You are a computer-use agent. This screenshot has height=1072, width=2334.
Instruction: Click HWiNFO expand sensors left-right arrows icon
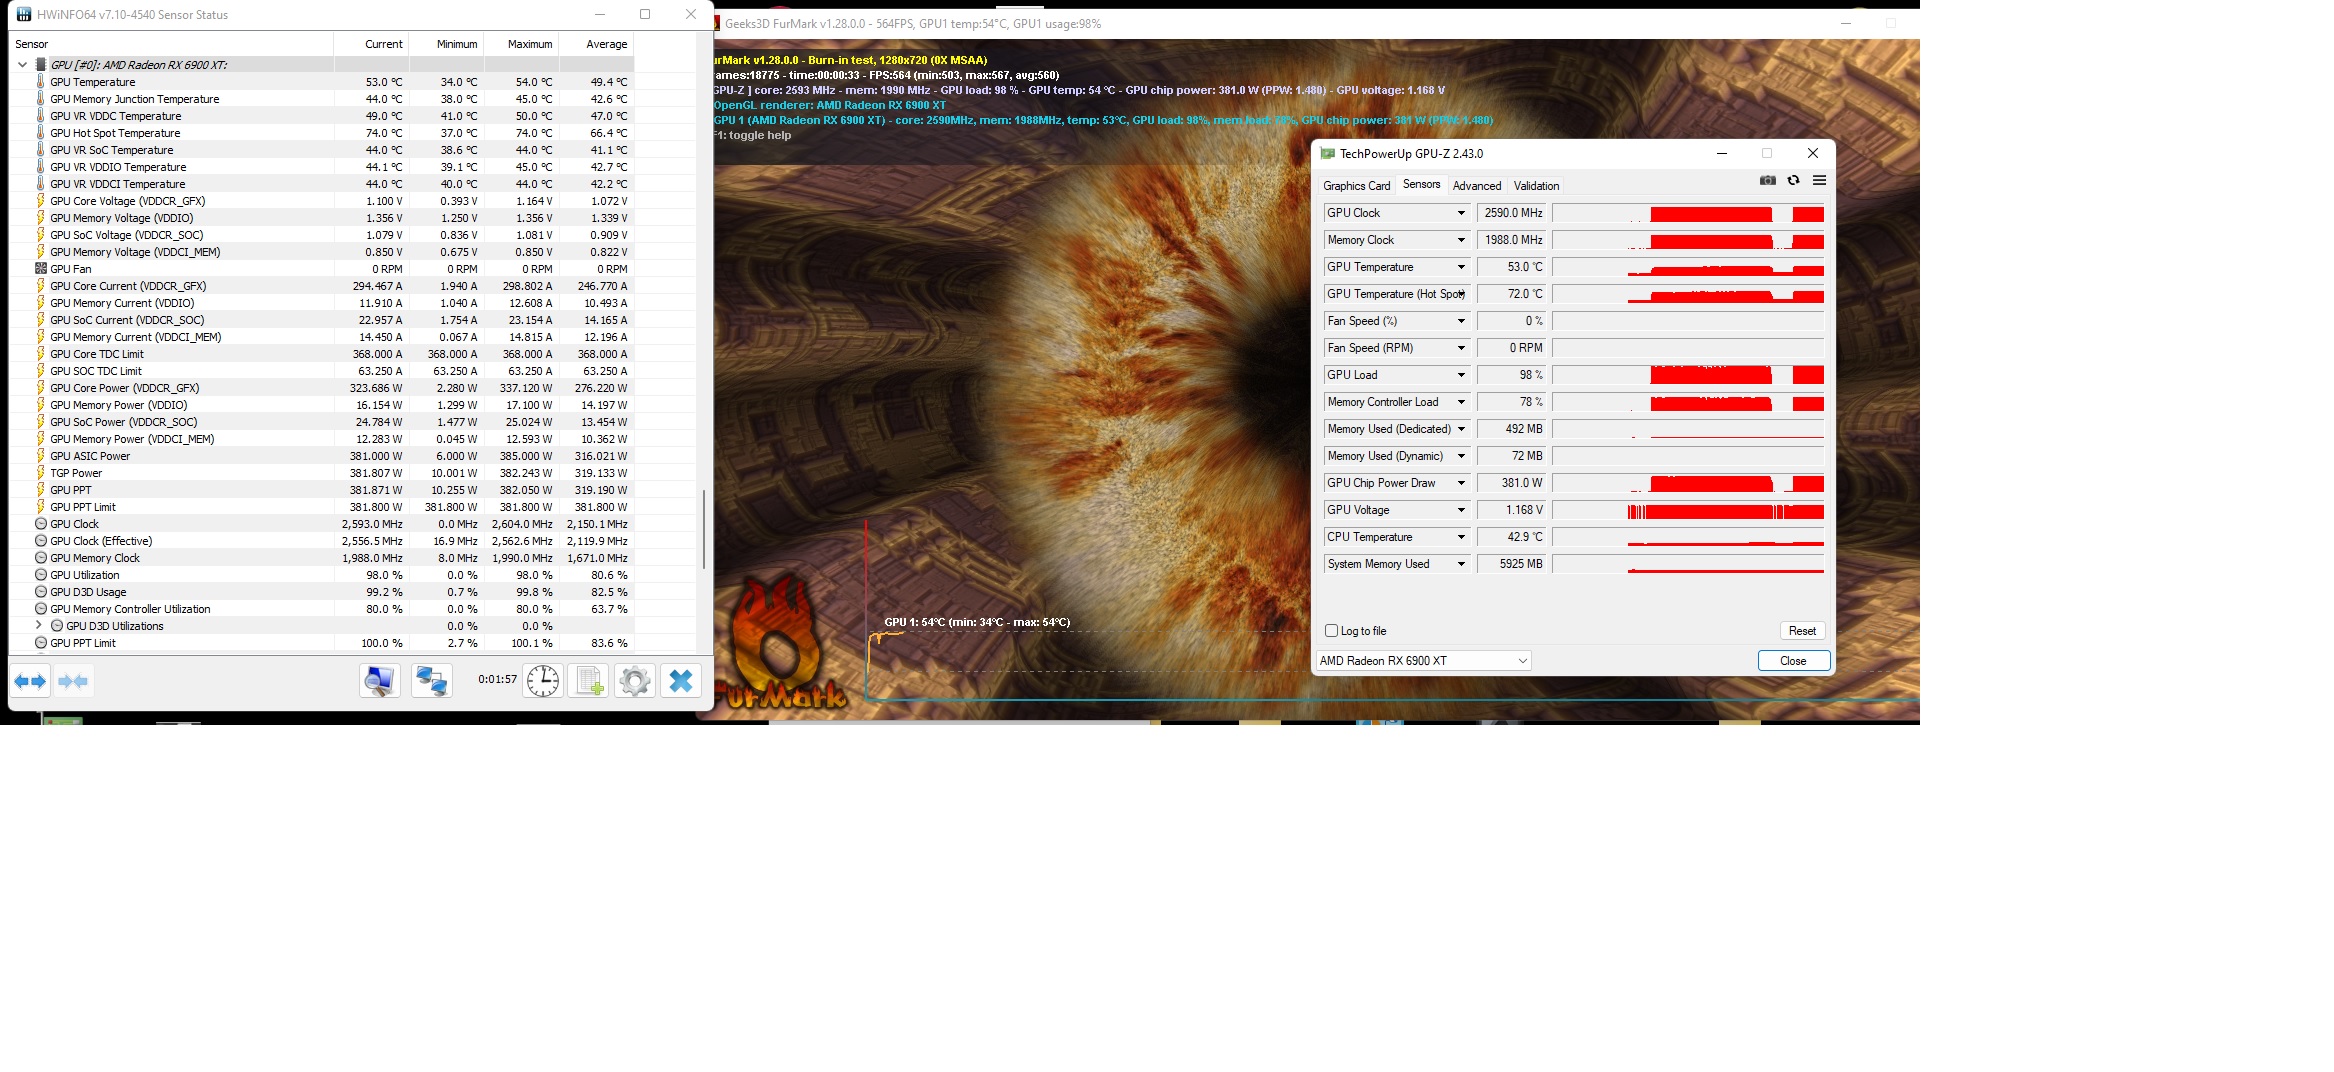30,681
